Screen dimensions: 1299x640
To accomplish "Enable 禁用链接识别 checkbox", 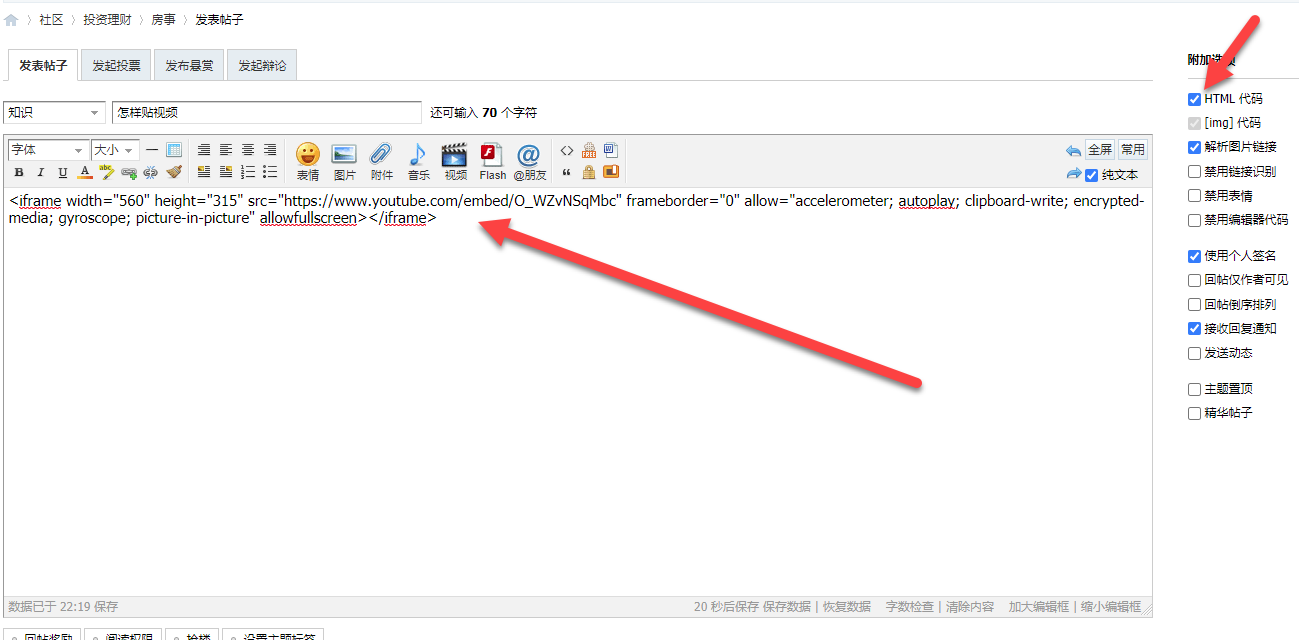I will click(x=1194, y=171).
